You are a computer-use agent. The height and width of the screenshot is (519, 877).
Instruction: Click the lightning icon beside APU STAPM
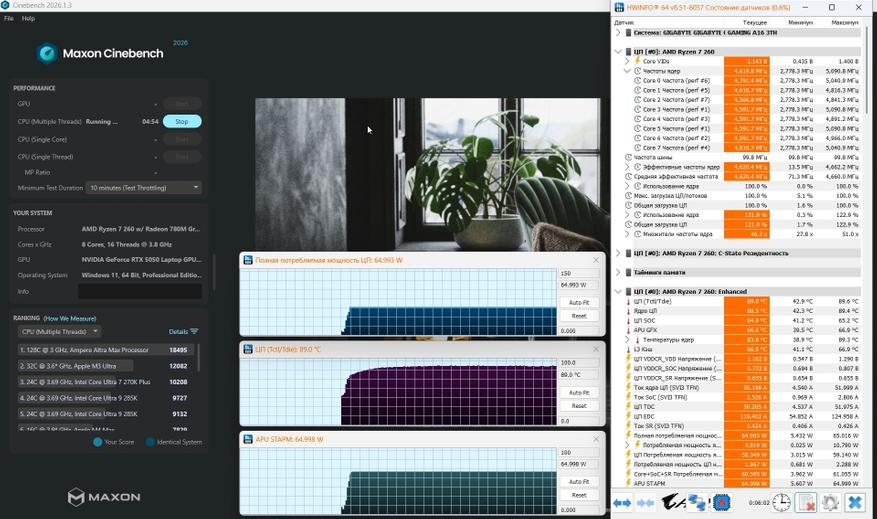click(628, 483)
